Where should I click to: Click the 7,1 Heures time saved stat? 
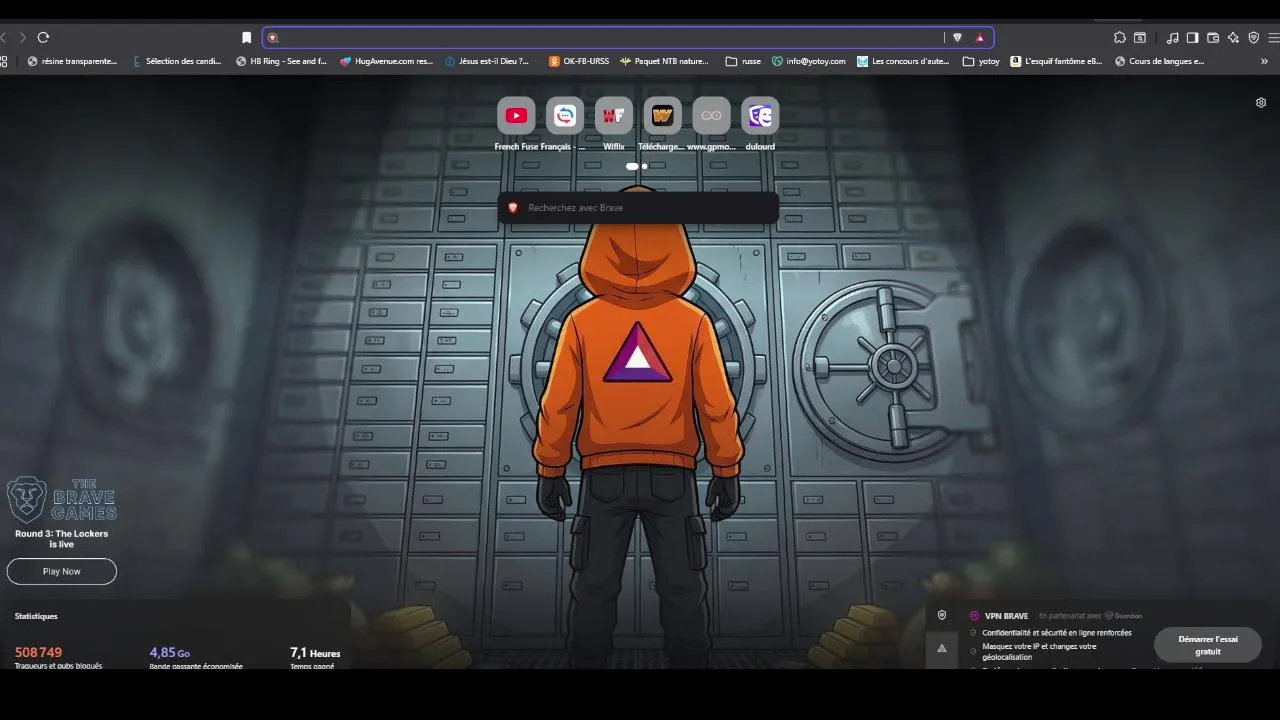click(x=315, y=652)
